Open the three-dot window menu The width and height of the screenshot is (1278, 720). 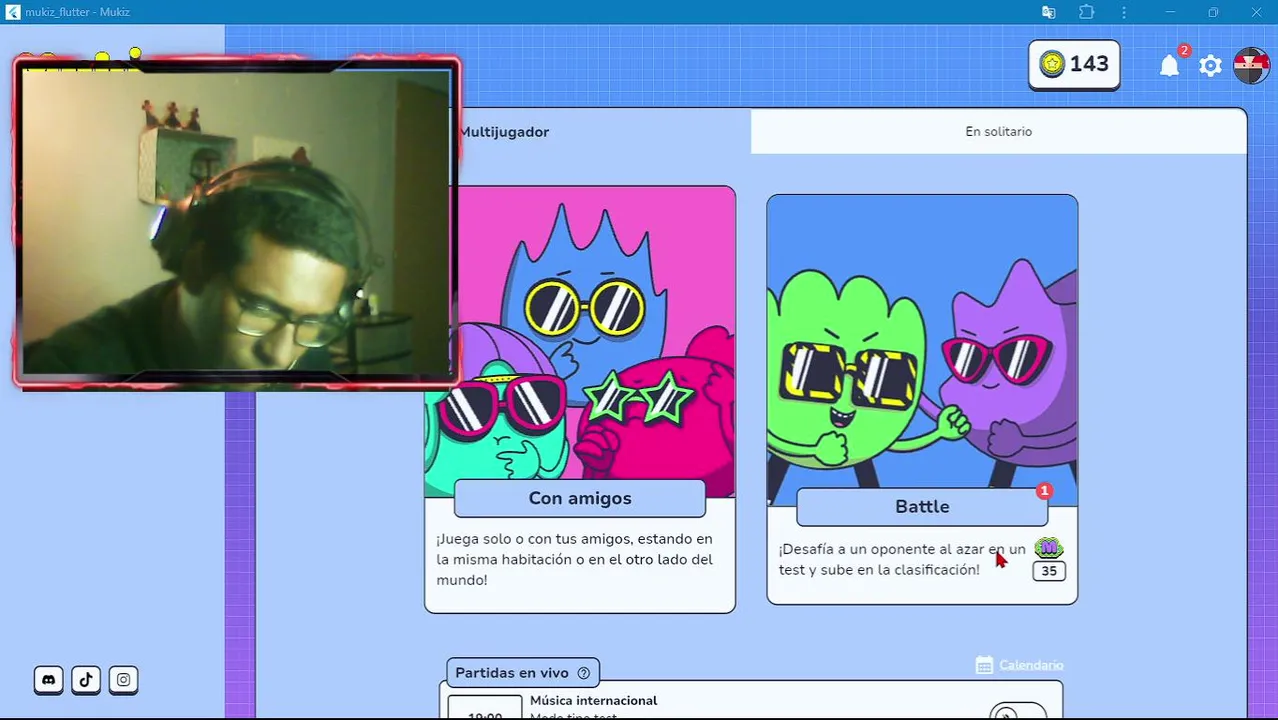coord(1124,12)
